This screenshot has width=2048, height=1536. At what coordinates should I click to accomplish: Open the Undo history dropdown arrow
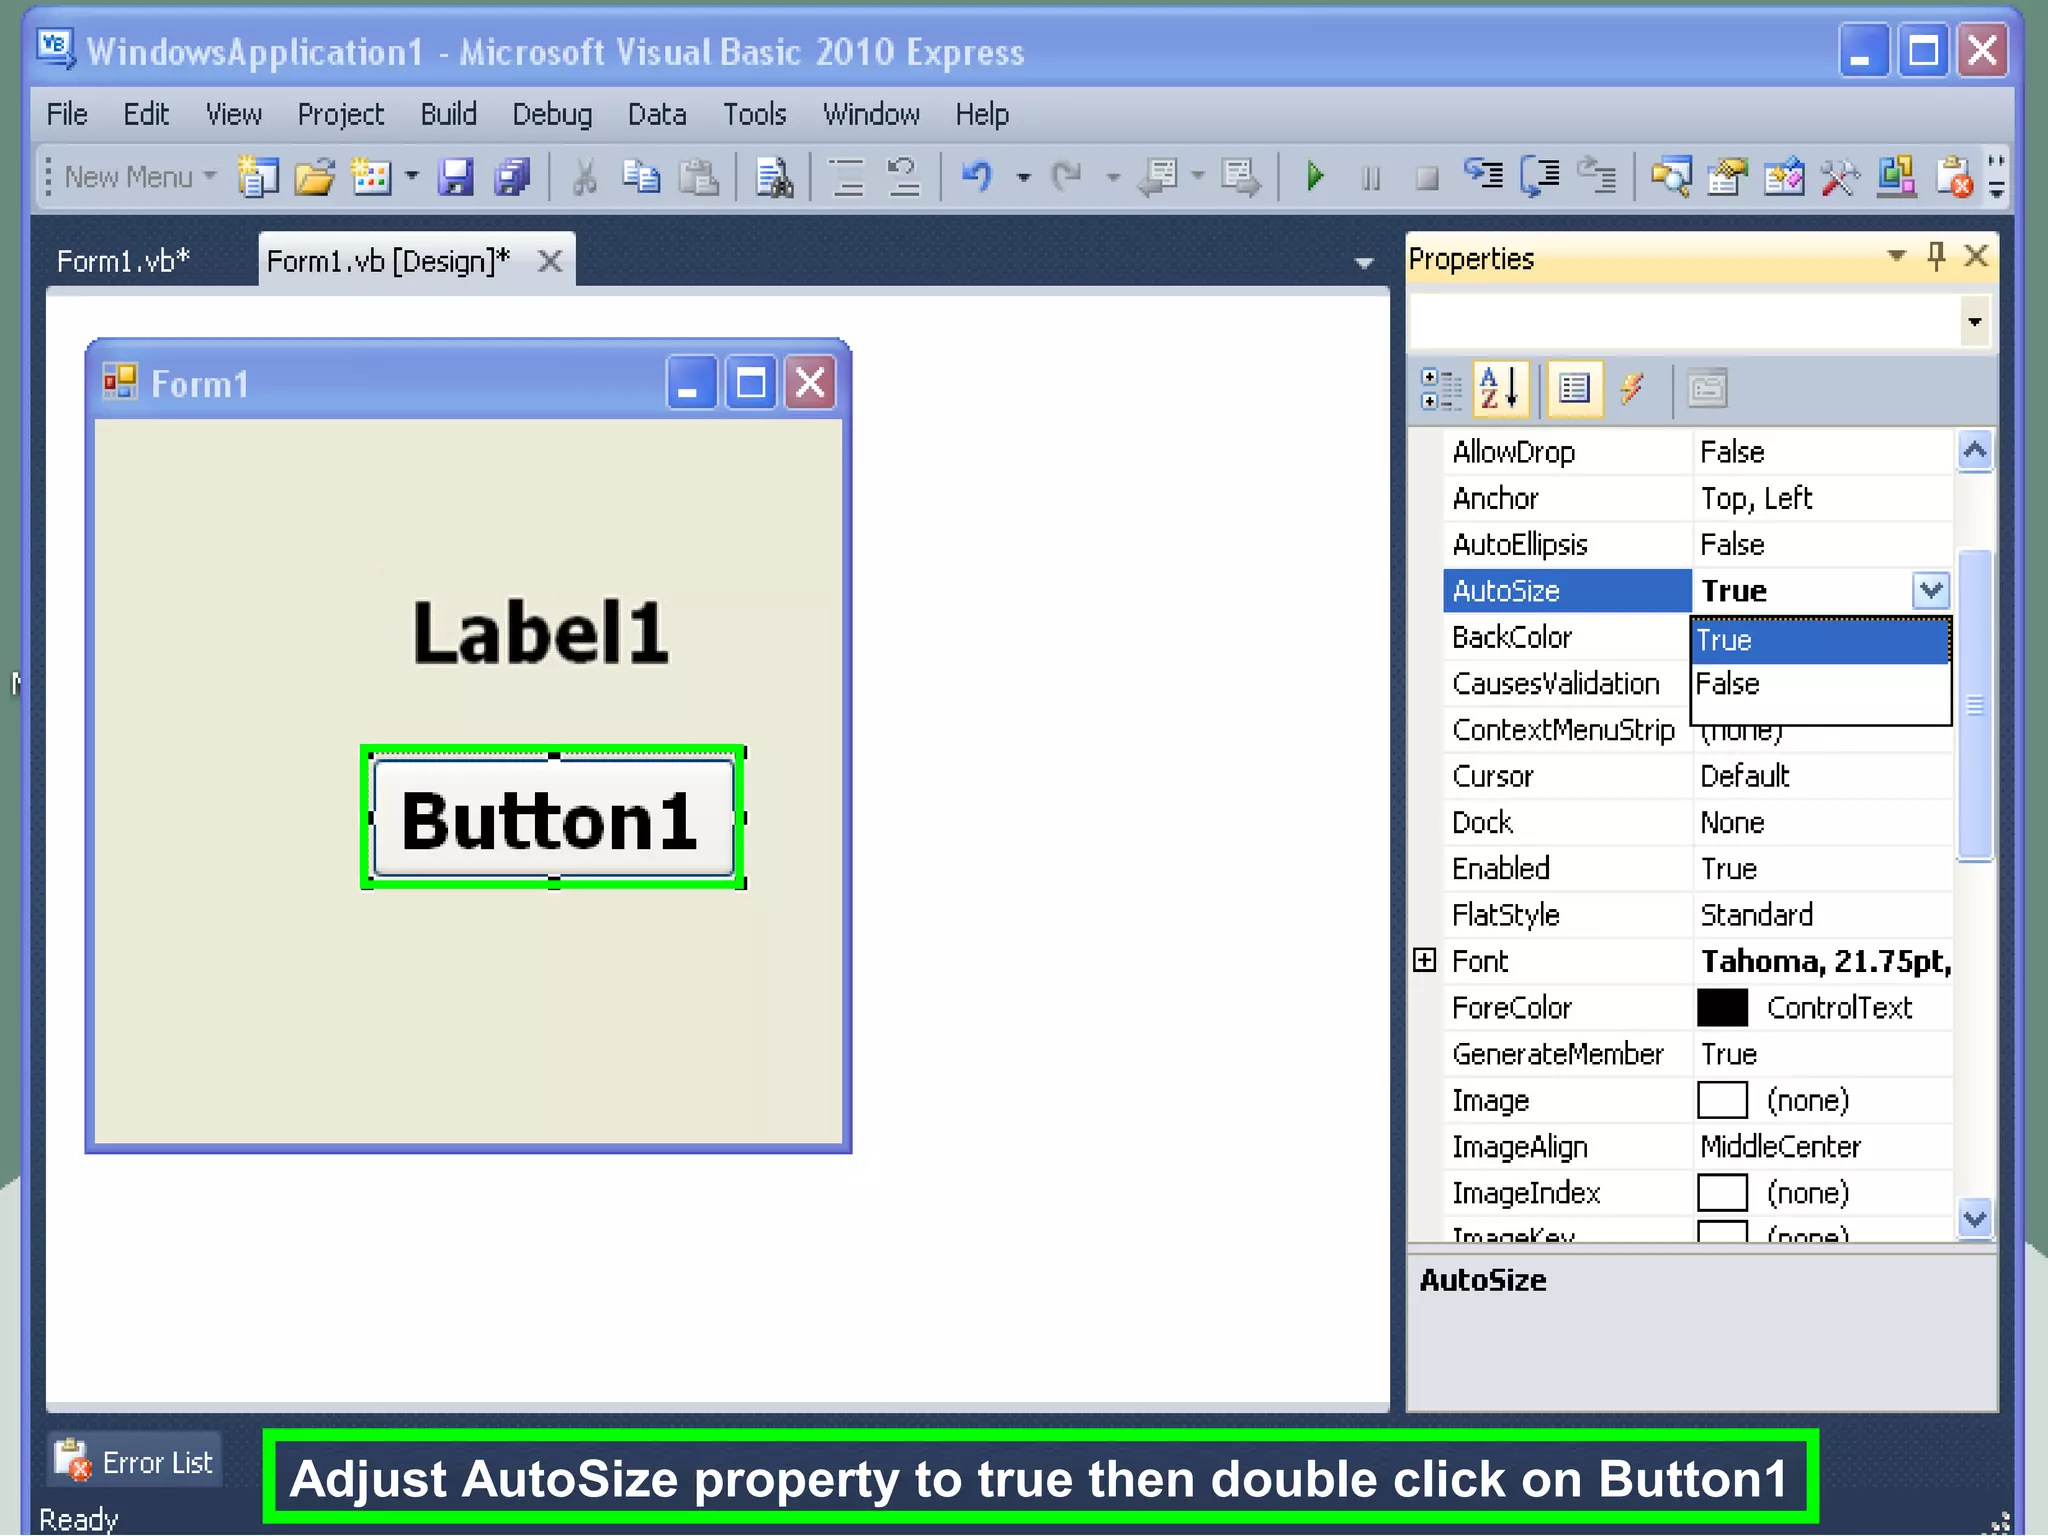pyautogui.click(x=1023, y=177)
